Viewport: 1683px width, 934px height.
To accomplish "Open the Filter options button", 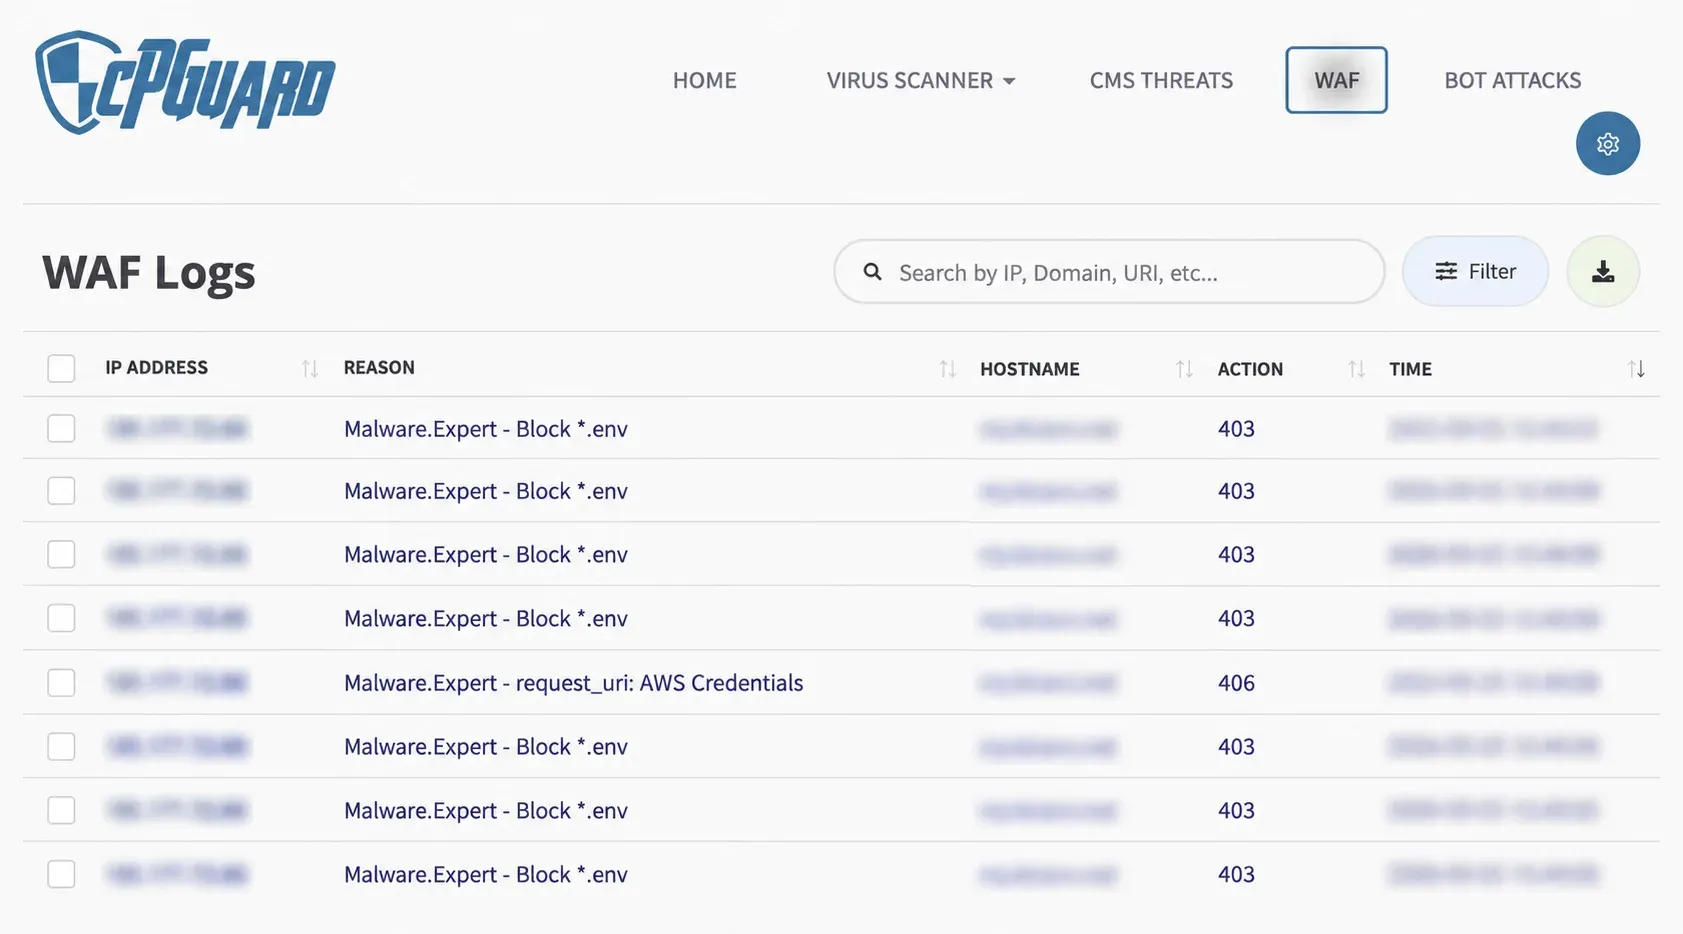I will tap(1475, 271).
